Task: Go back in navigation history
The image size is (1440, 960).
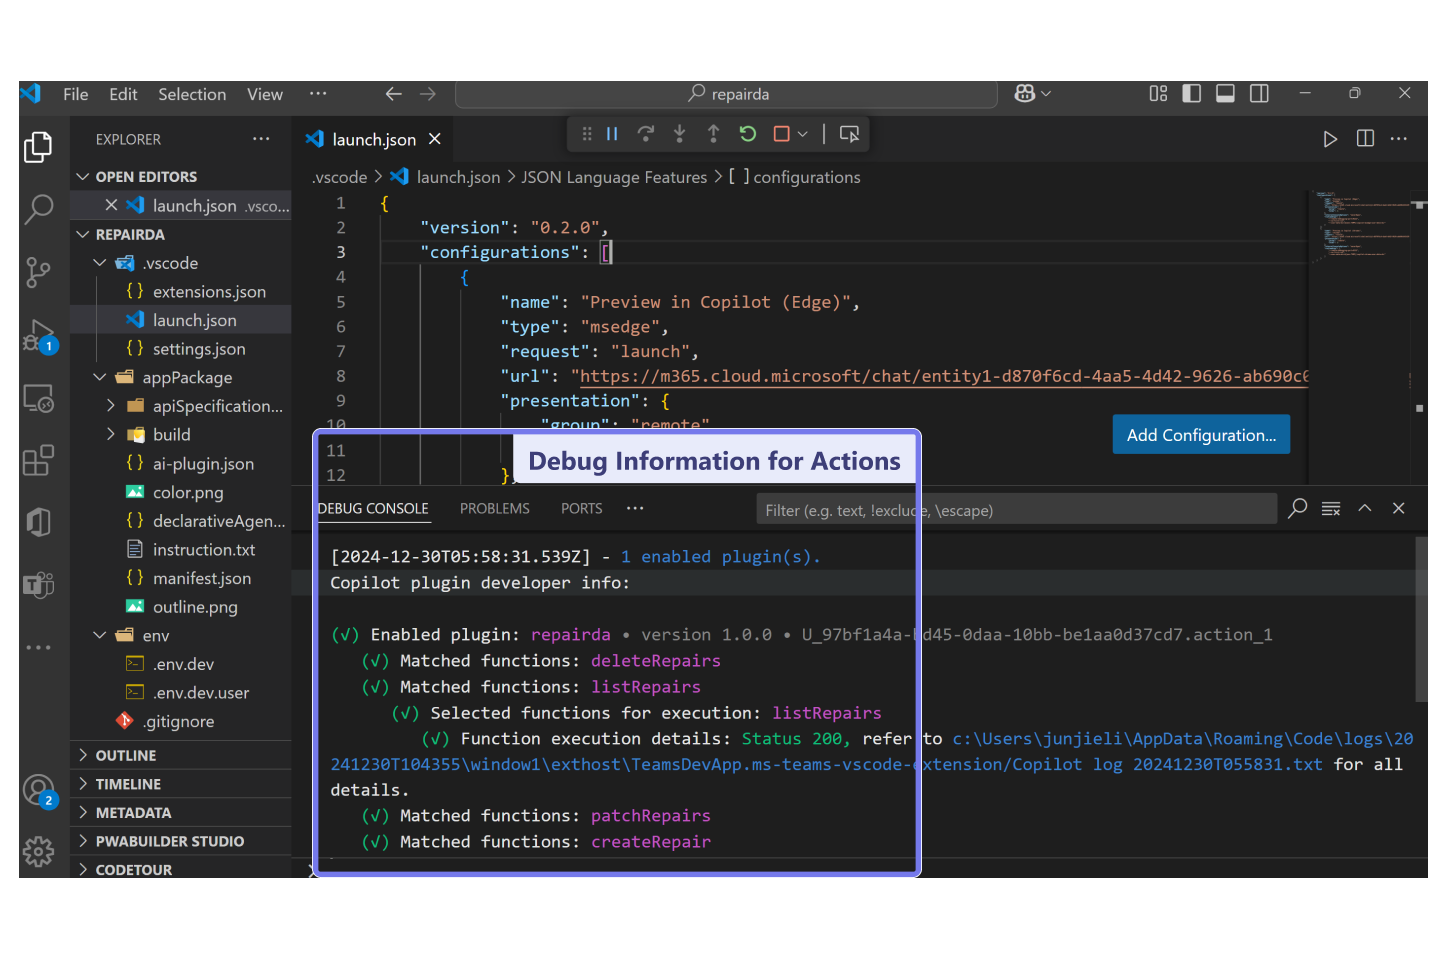Action: 394,94
